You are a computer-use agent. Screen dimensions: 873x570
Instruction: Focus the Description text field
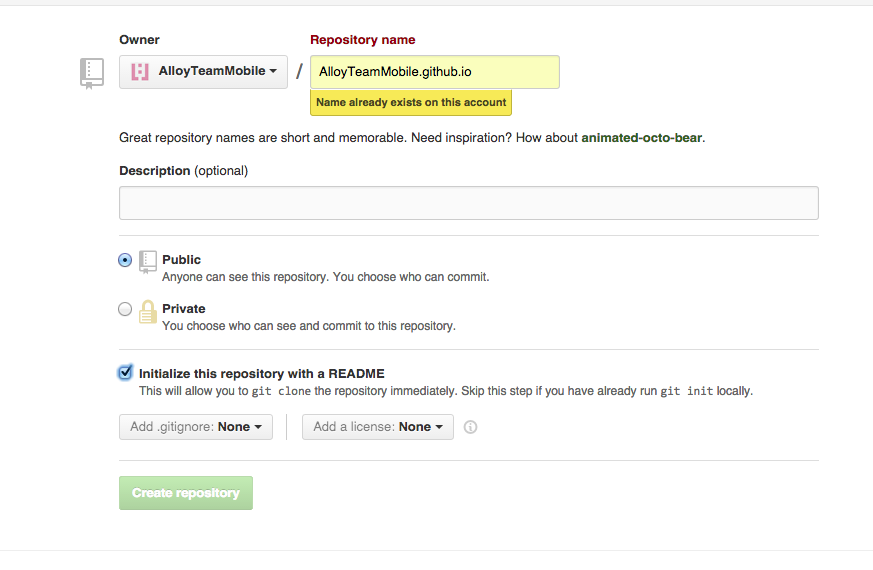[469, 203]
